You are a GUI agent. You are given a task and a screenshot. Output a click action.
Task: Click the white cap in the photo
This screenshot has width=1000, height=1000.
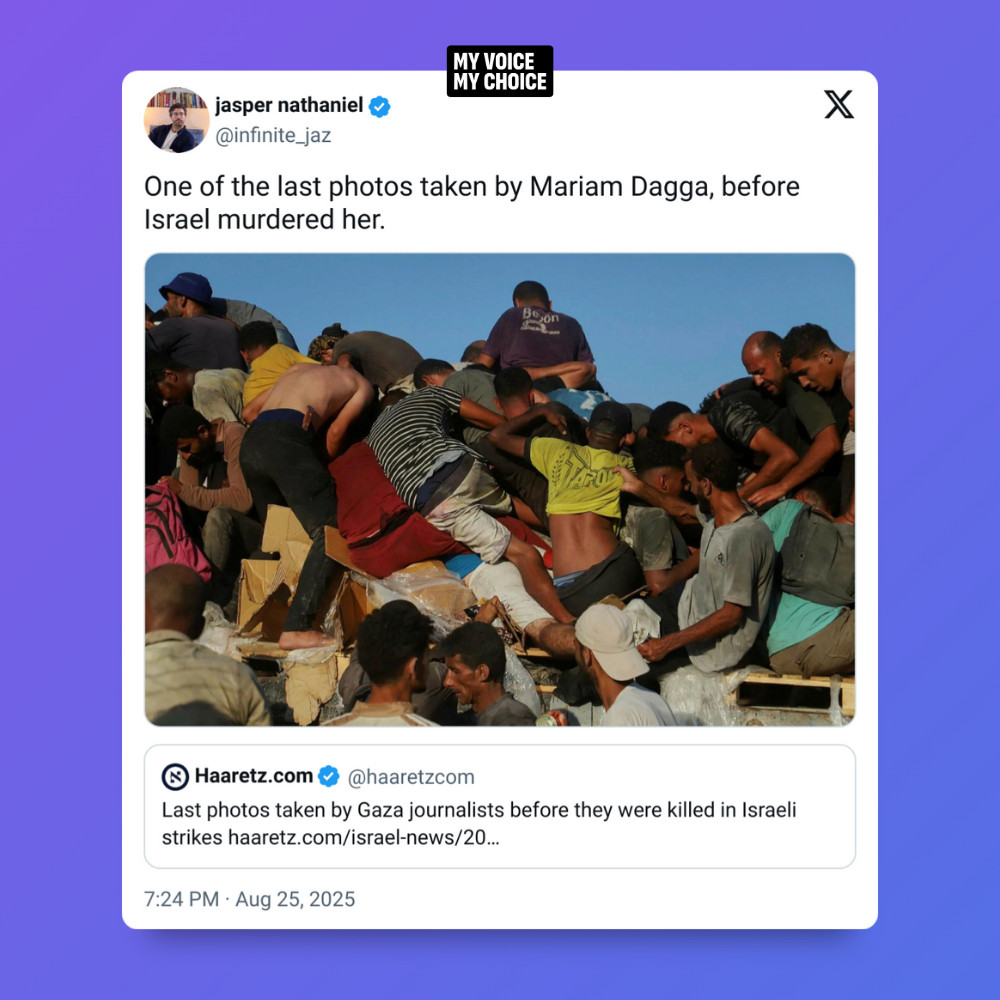click(x=610, y=640)
